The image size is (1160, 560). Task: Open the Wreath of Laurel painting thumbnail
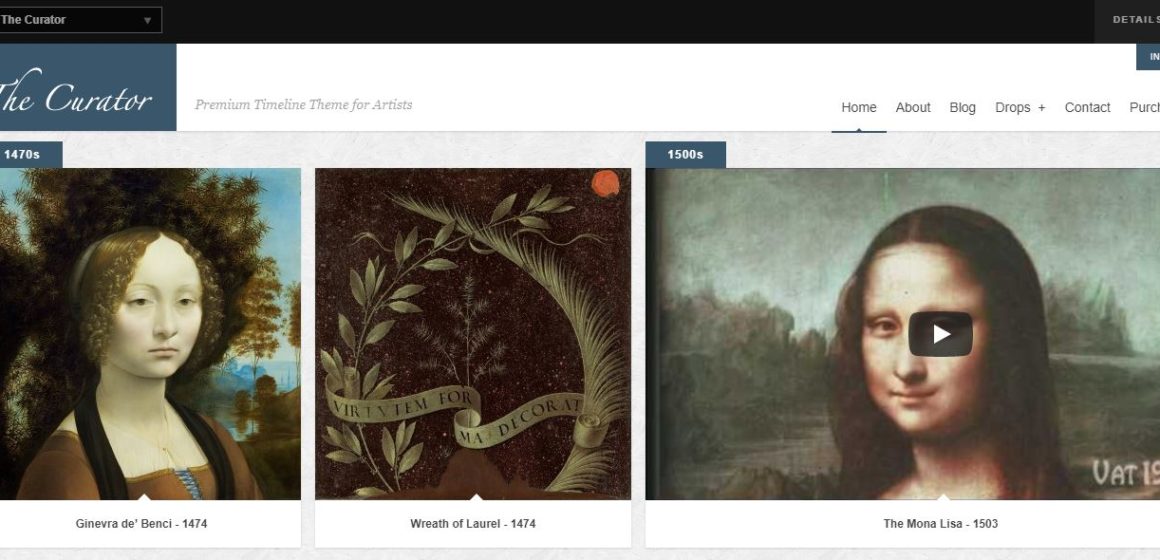click(473, 334)
